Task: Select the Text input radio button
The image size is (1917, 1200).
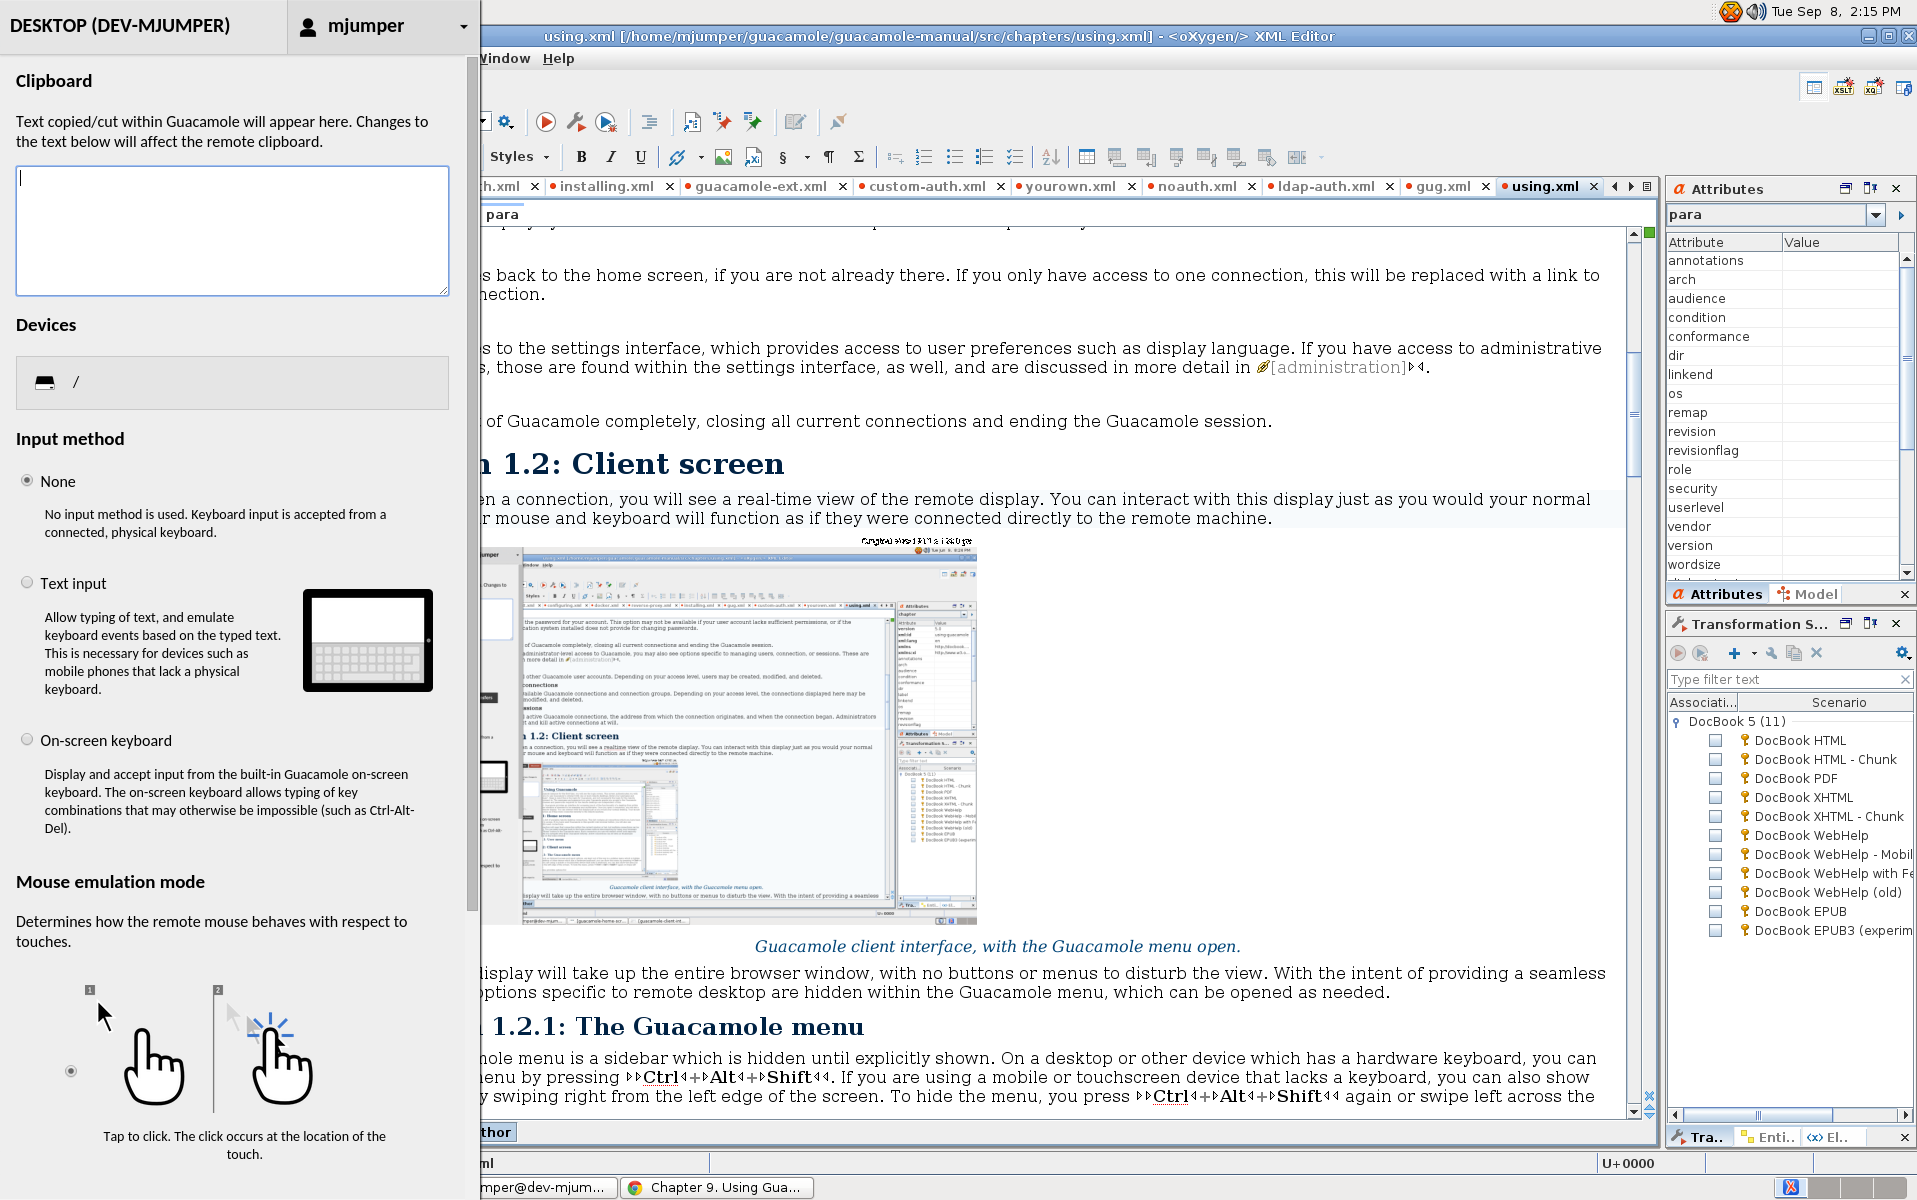Action: point(27,583)
